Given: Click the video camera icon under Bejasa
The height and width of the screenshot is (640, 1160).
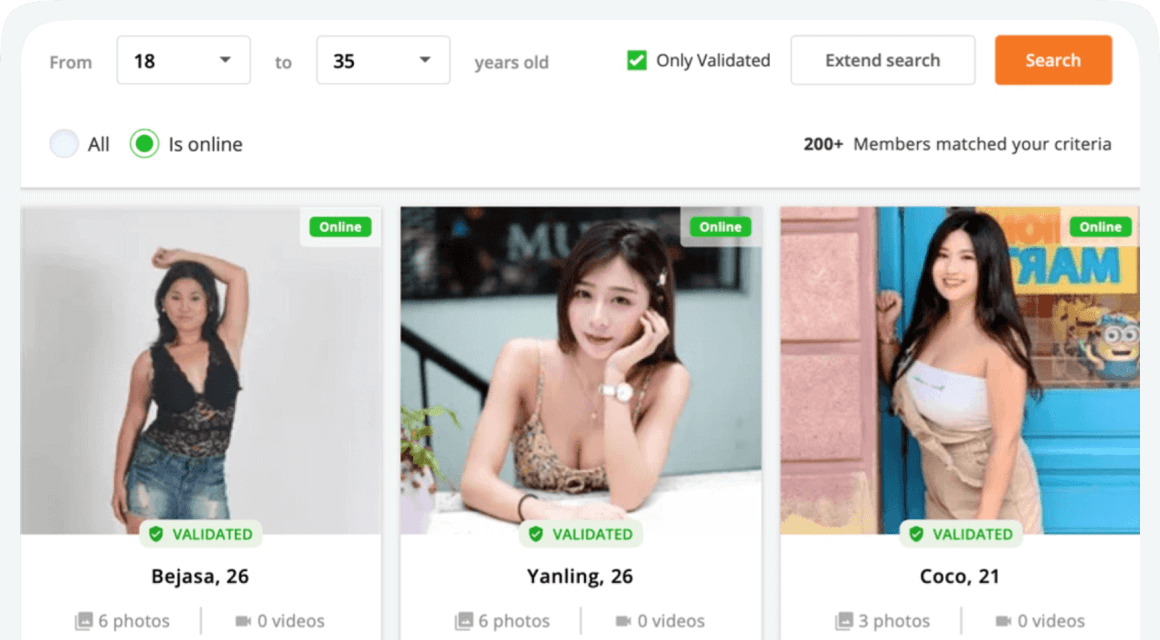Looking at the screenshot, I should click(x=243, y=621).
